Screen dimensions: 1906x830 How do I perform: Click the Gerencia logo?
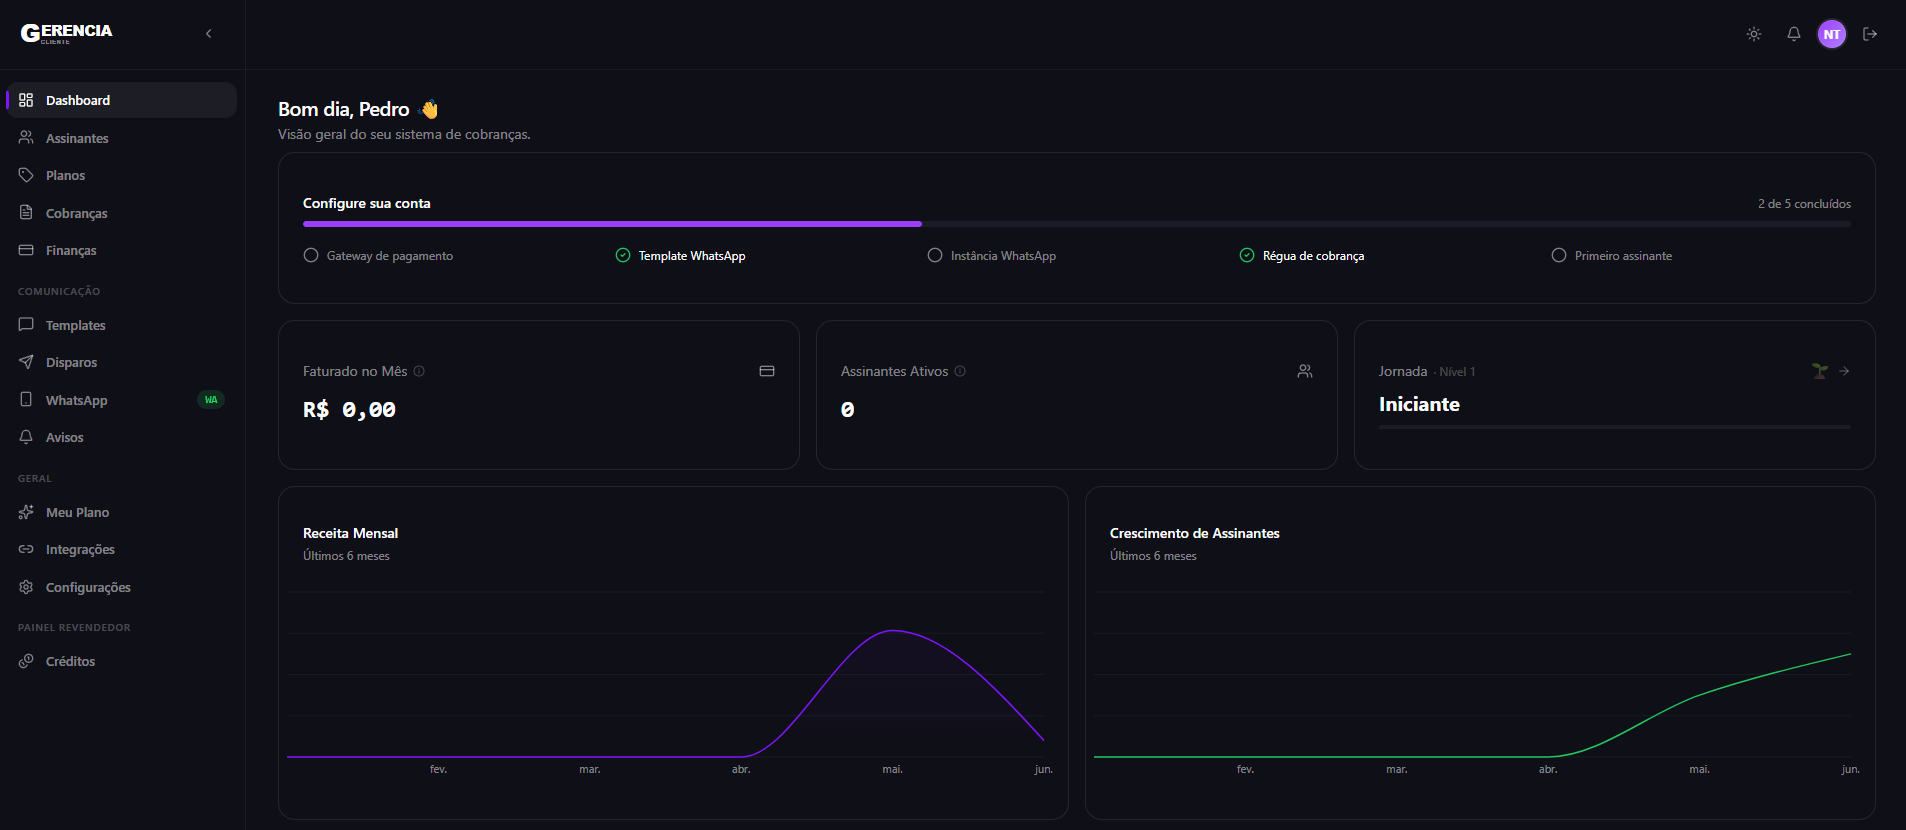67,33
